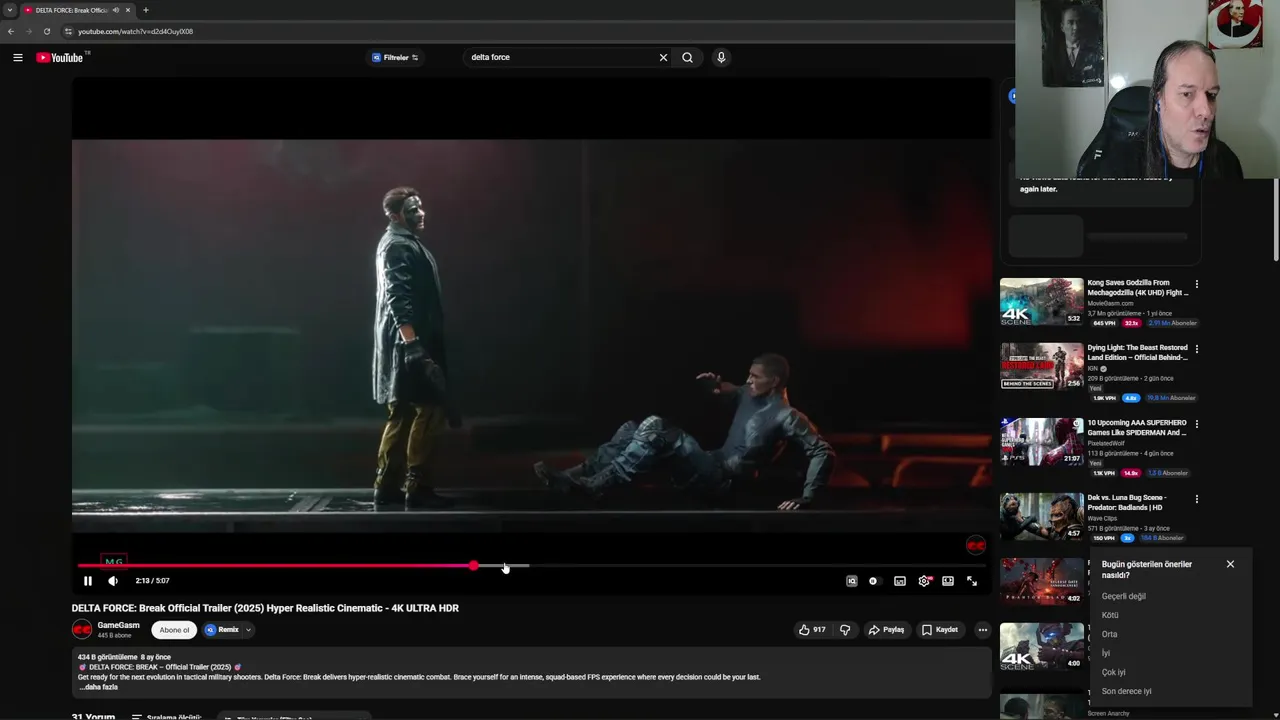Click the IGN channel name under Dying Light
Viewport: 1280px width, 720px height.
point(1092,369)
